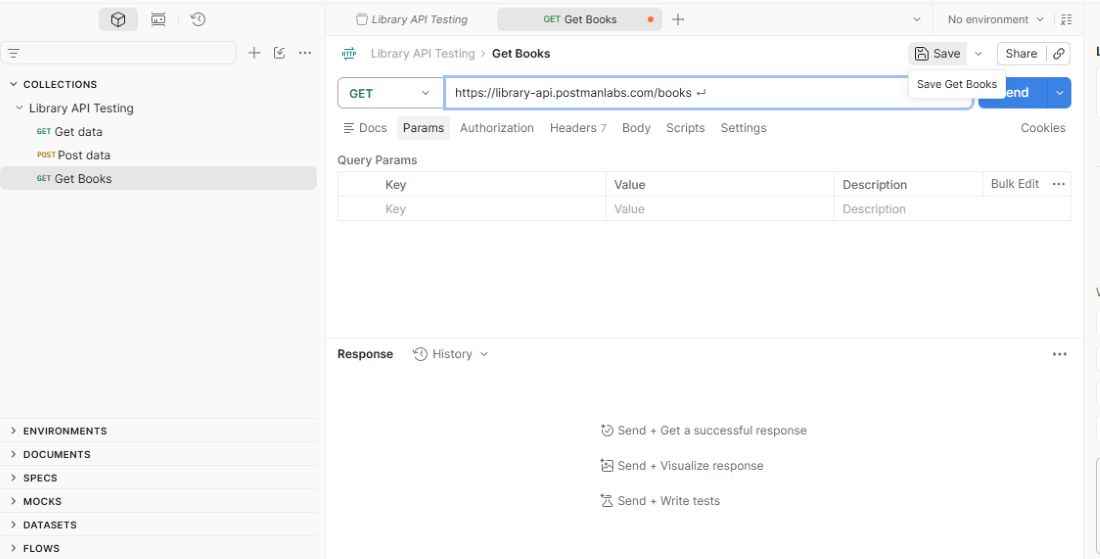Click the query param Value field
The height and width of the screenshot is (559, 1100).
(x=720, y=209)
